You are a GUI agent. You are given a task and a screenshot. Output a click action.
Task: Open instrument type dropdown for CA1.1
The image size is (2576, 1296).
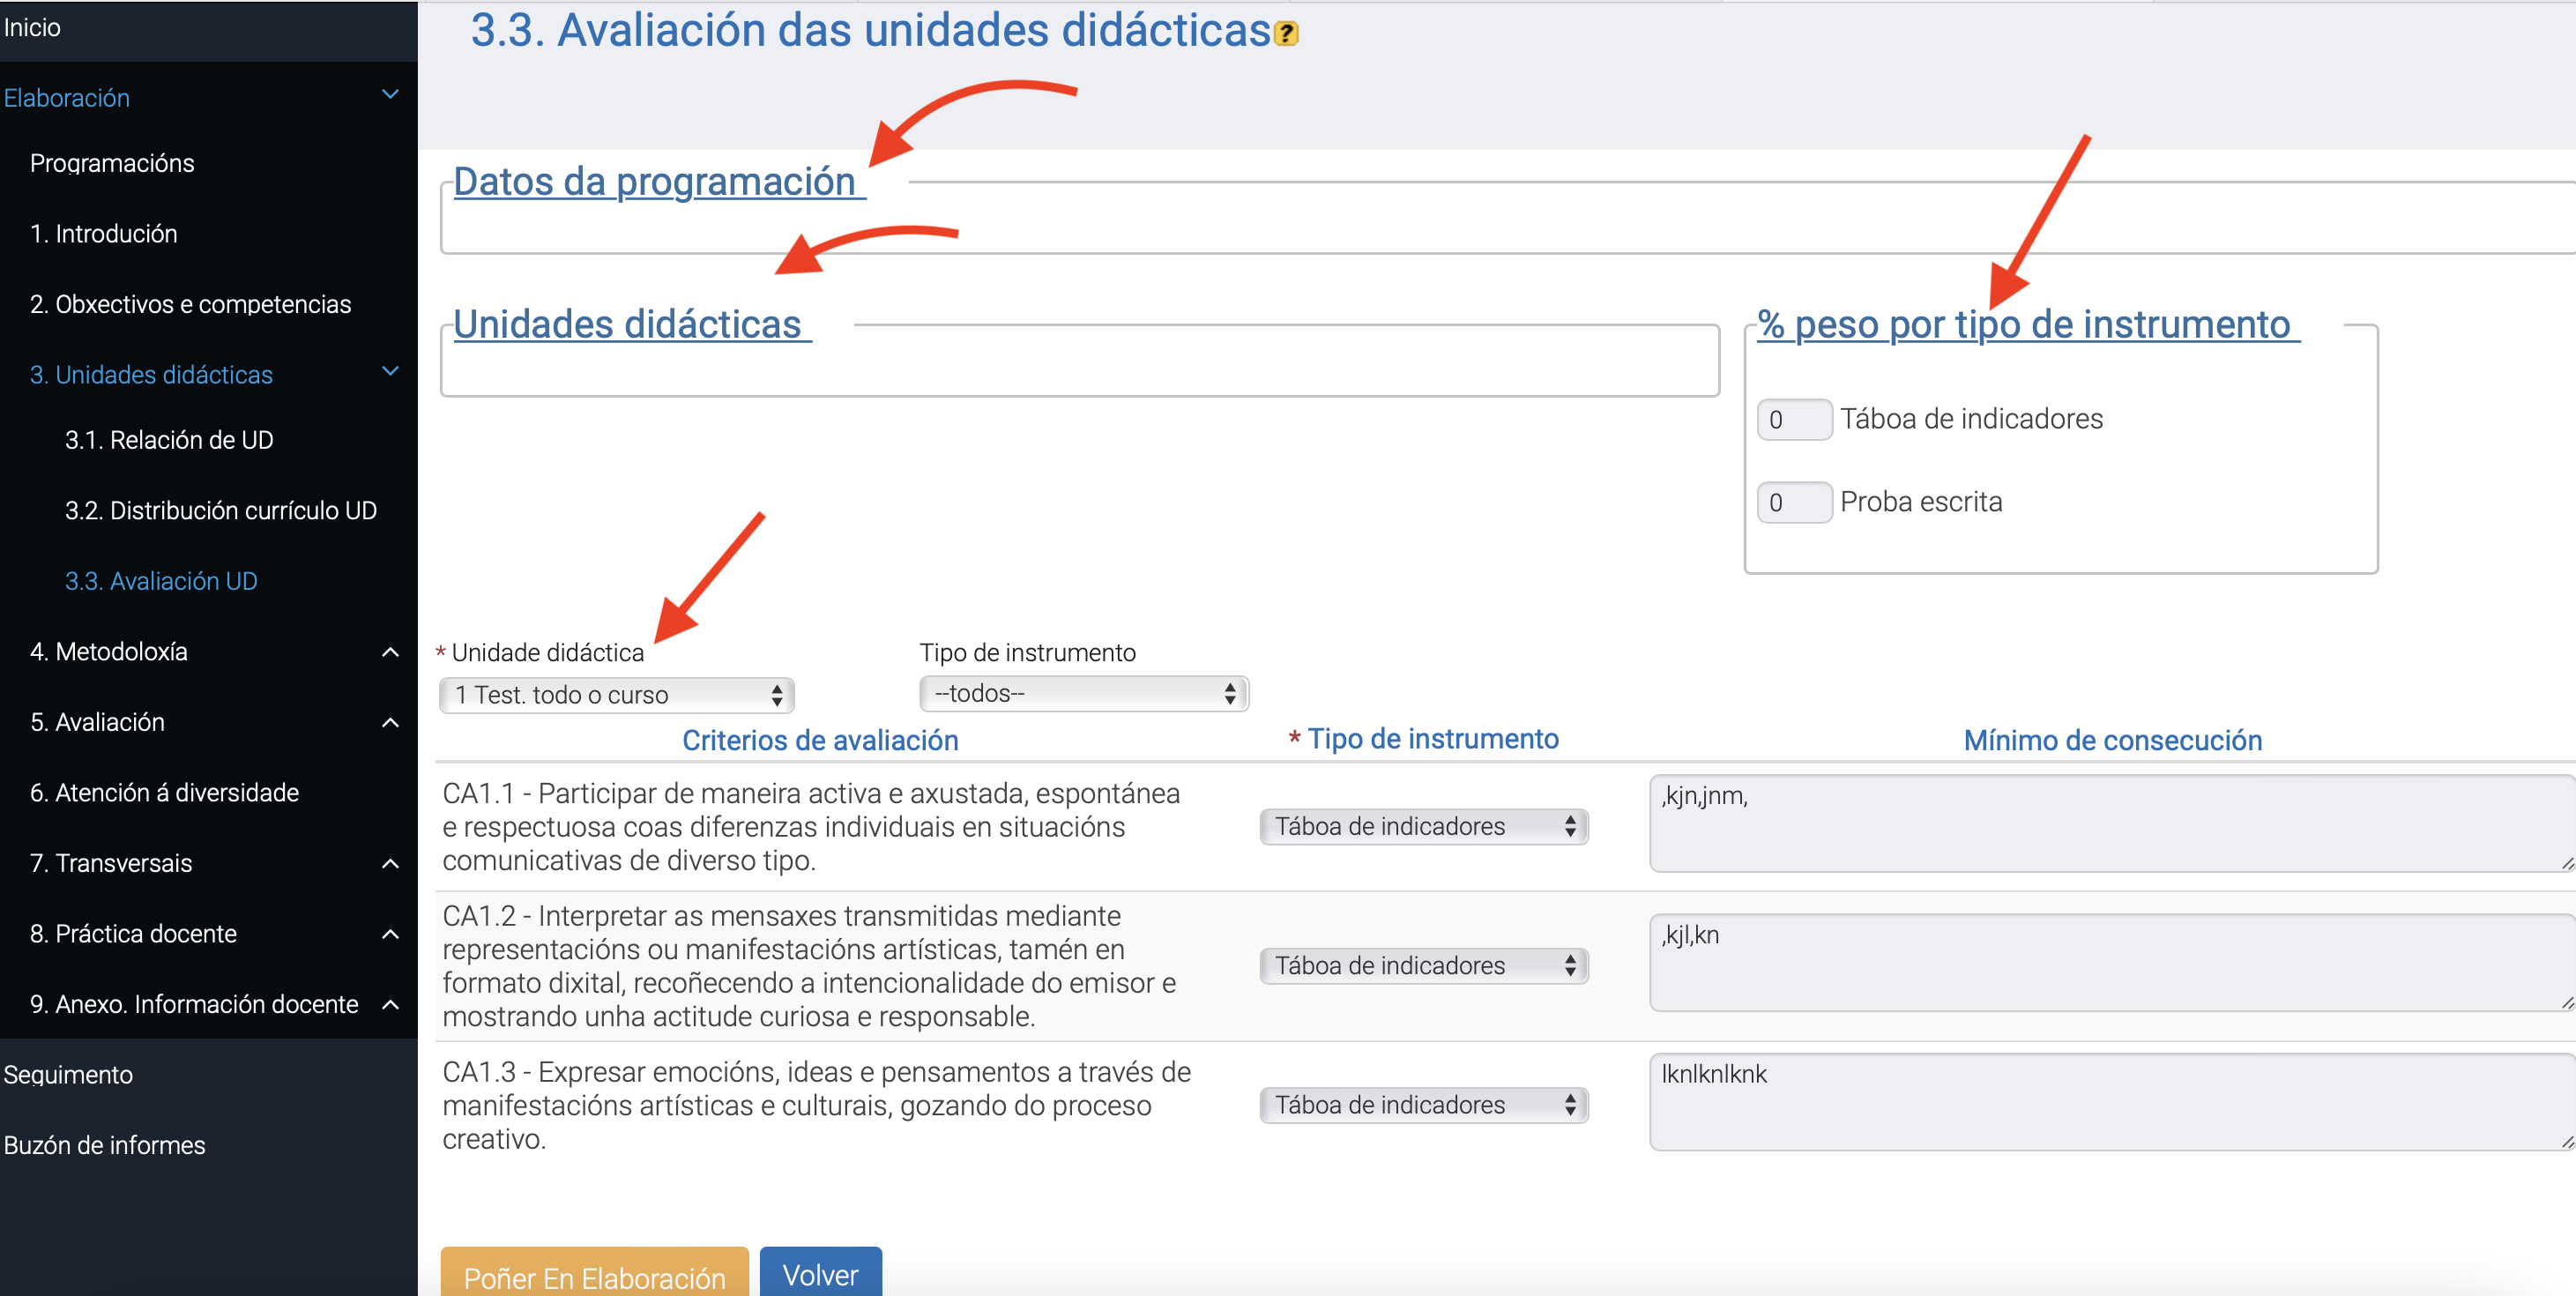click(1424, 826)
